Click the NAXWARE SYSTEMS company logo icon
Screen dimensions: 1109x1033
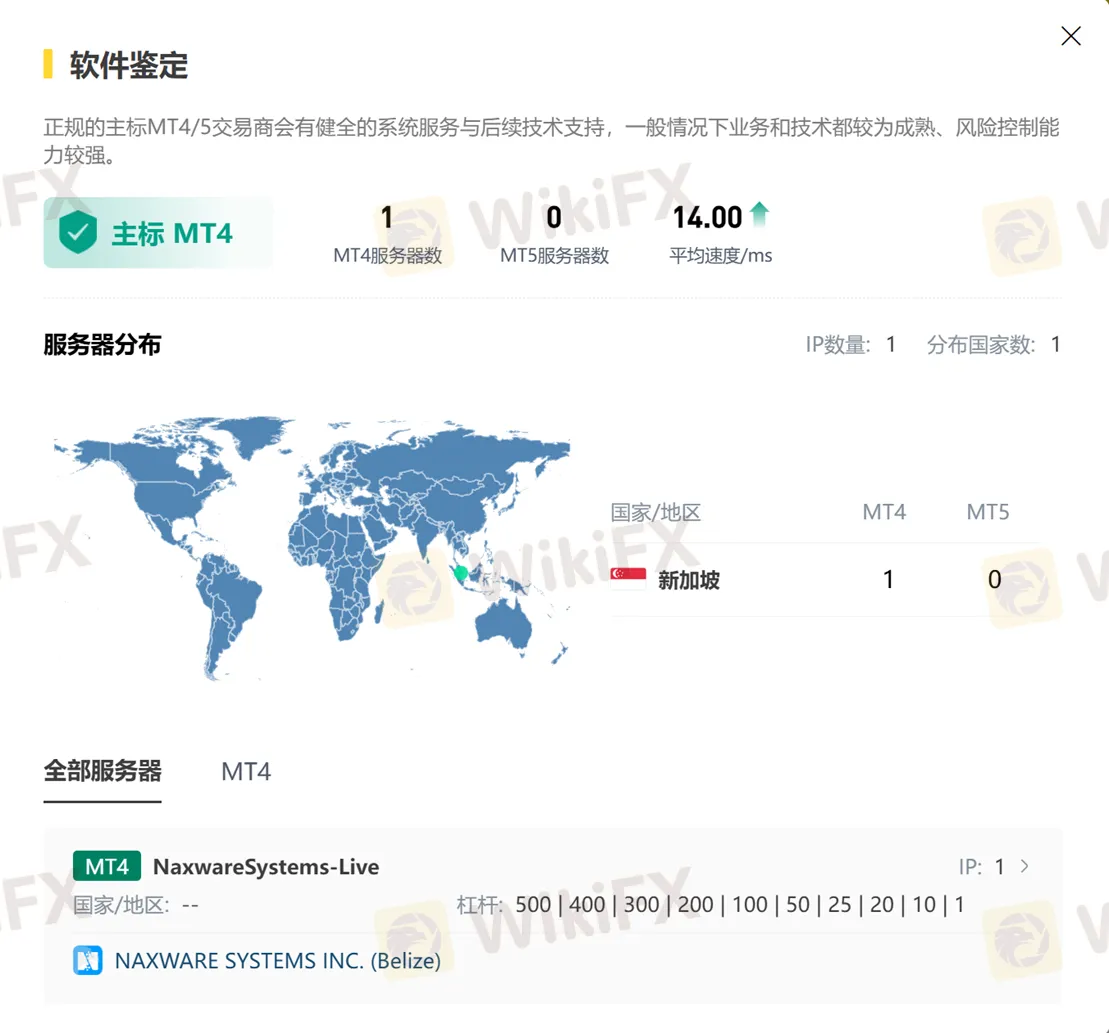(x=88, y=960)
